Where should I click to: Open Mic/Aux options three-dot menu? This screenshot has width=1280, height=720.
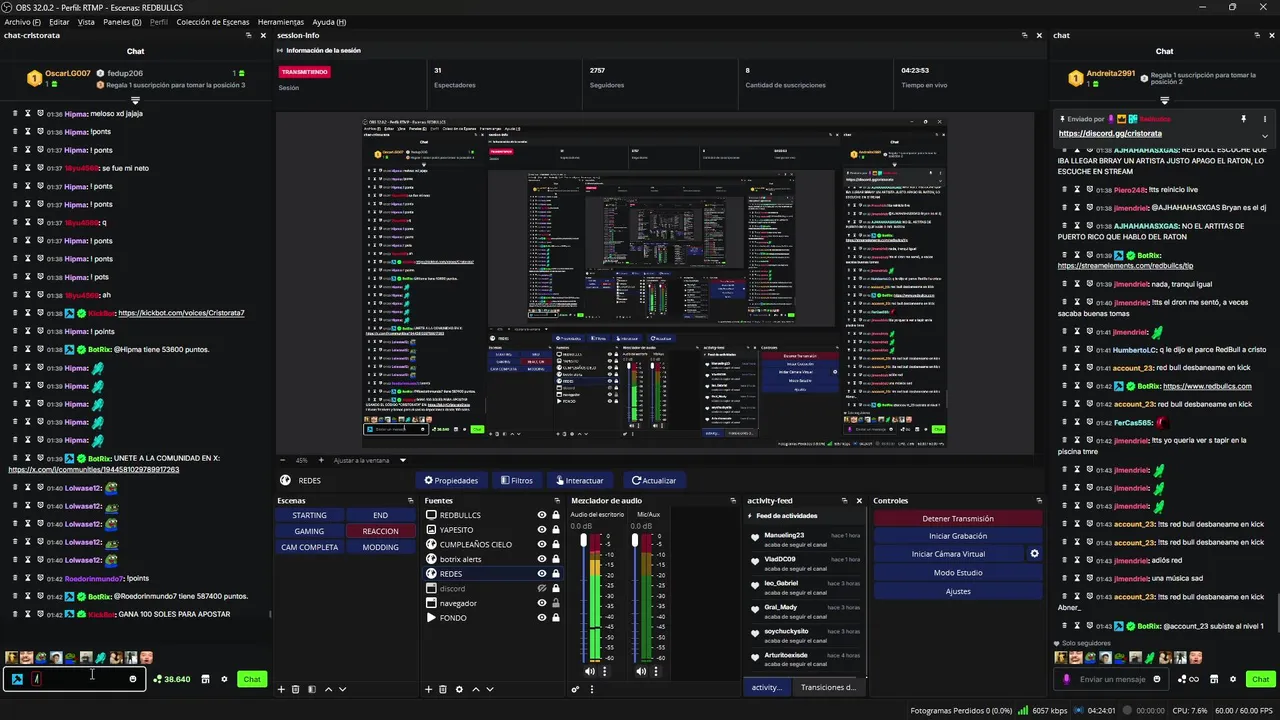pos(656,671)
